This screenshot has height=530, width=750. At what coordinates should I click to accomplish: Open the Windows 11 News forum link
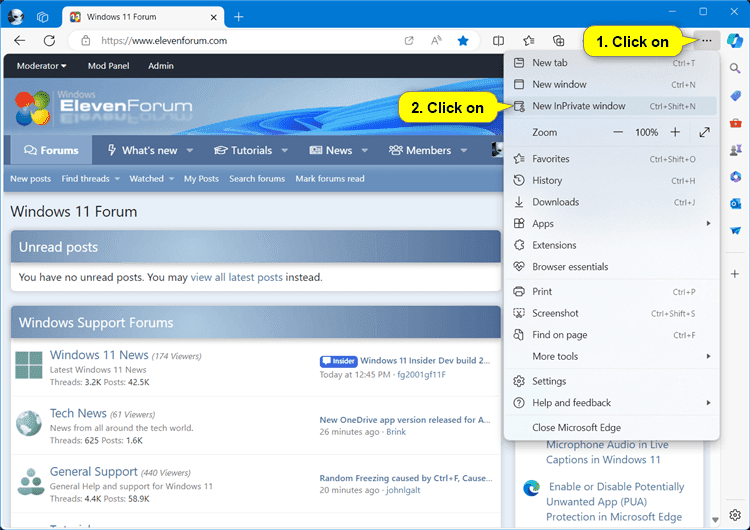tap(99, 355)
